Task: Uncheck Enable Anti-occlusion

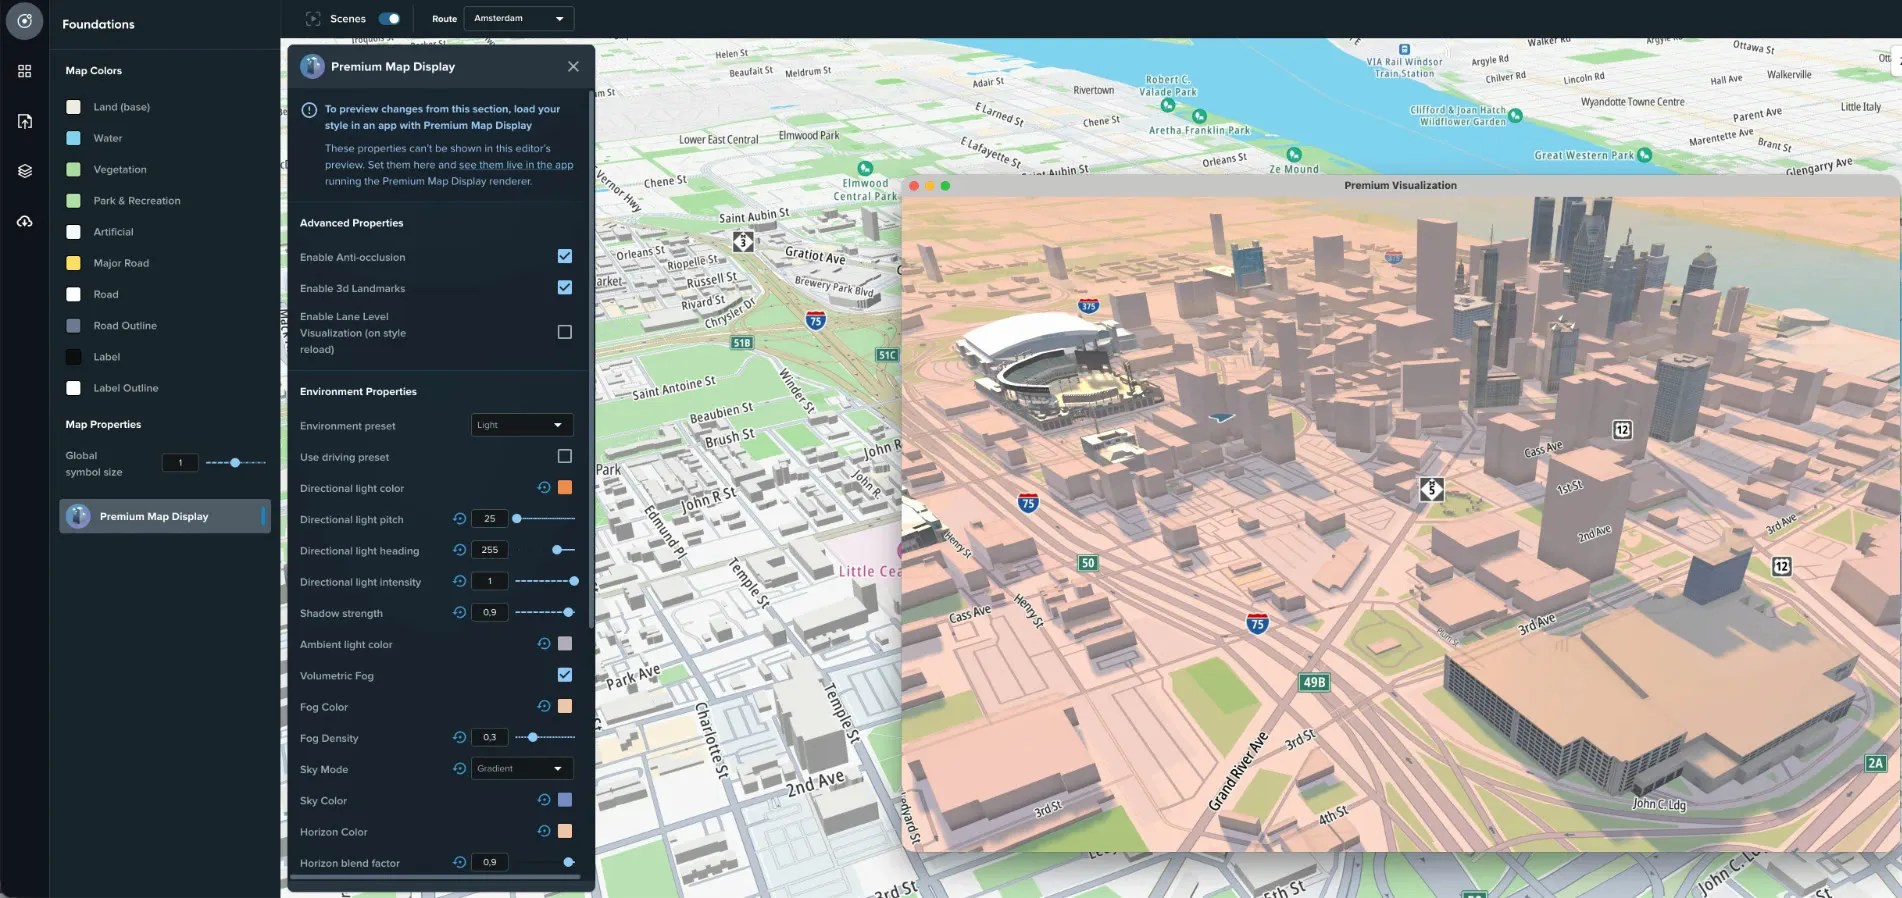Action: click(x=565, y=257)
